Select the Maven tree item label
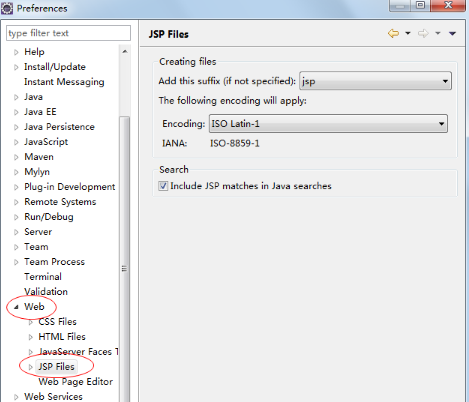Viewport: 469px width, 402px height. point(39,157)
